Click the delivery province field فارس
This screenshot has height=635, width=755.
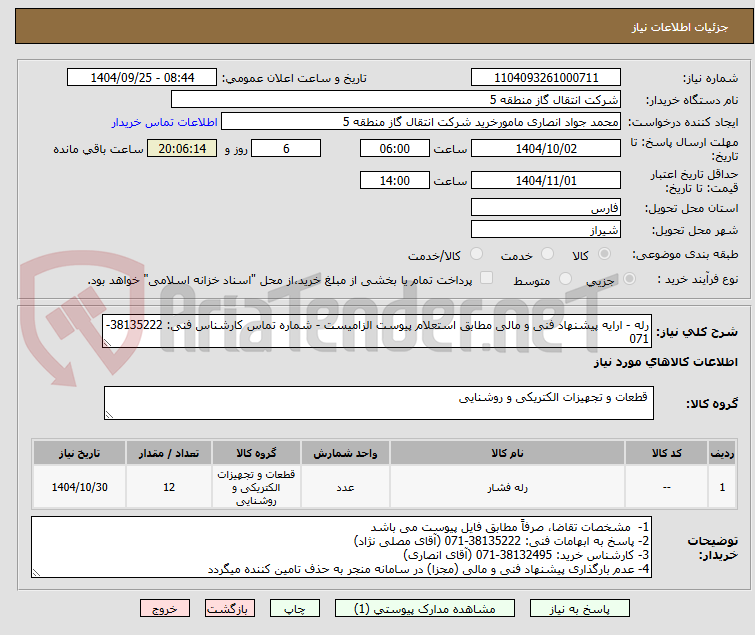pyautogui.click(x=546, y=207)
